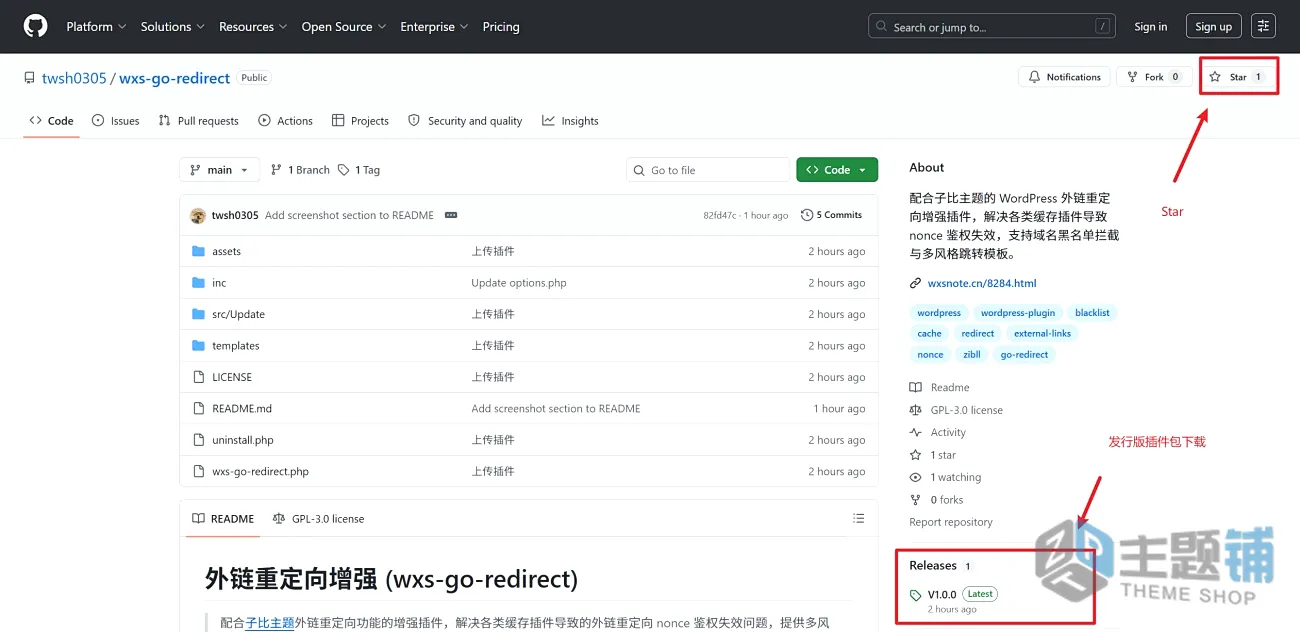The width and height of the screenshot is (1300, 632).
Task: Click the Sign in link
Action: point(1150,27)
